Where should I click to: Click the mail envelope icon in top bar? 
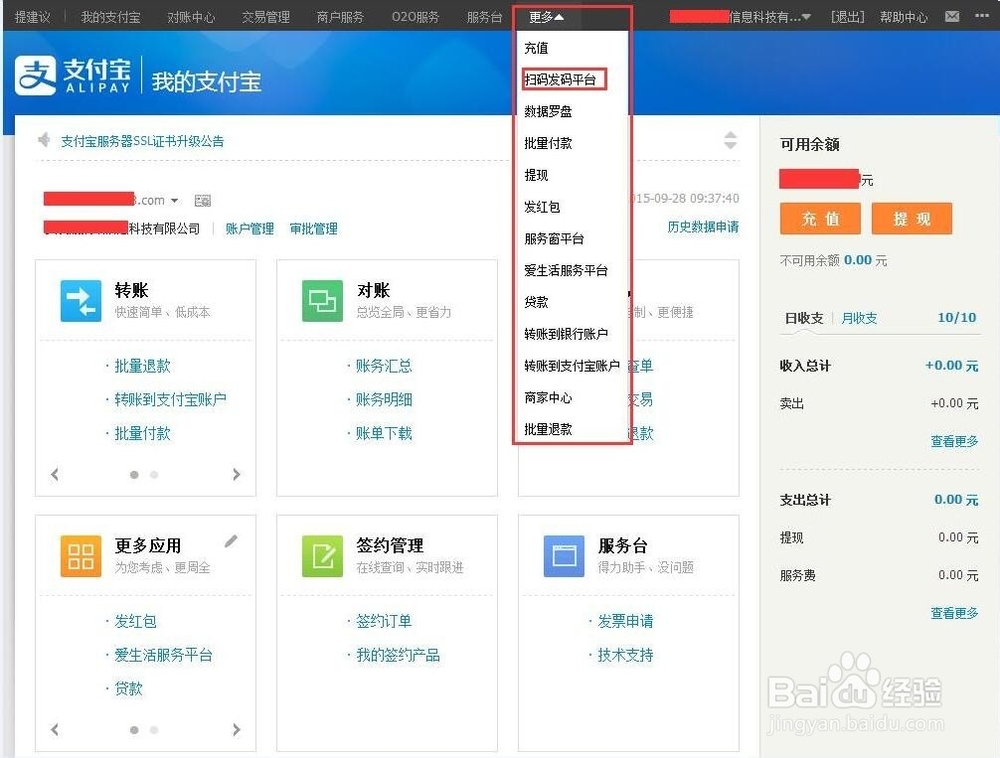click(952, 16)
